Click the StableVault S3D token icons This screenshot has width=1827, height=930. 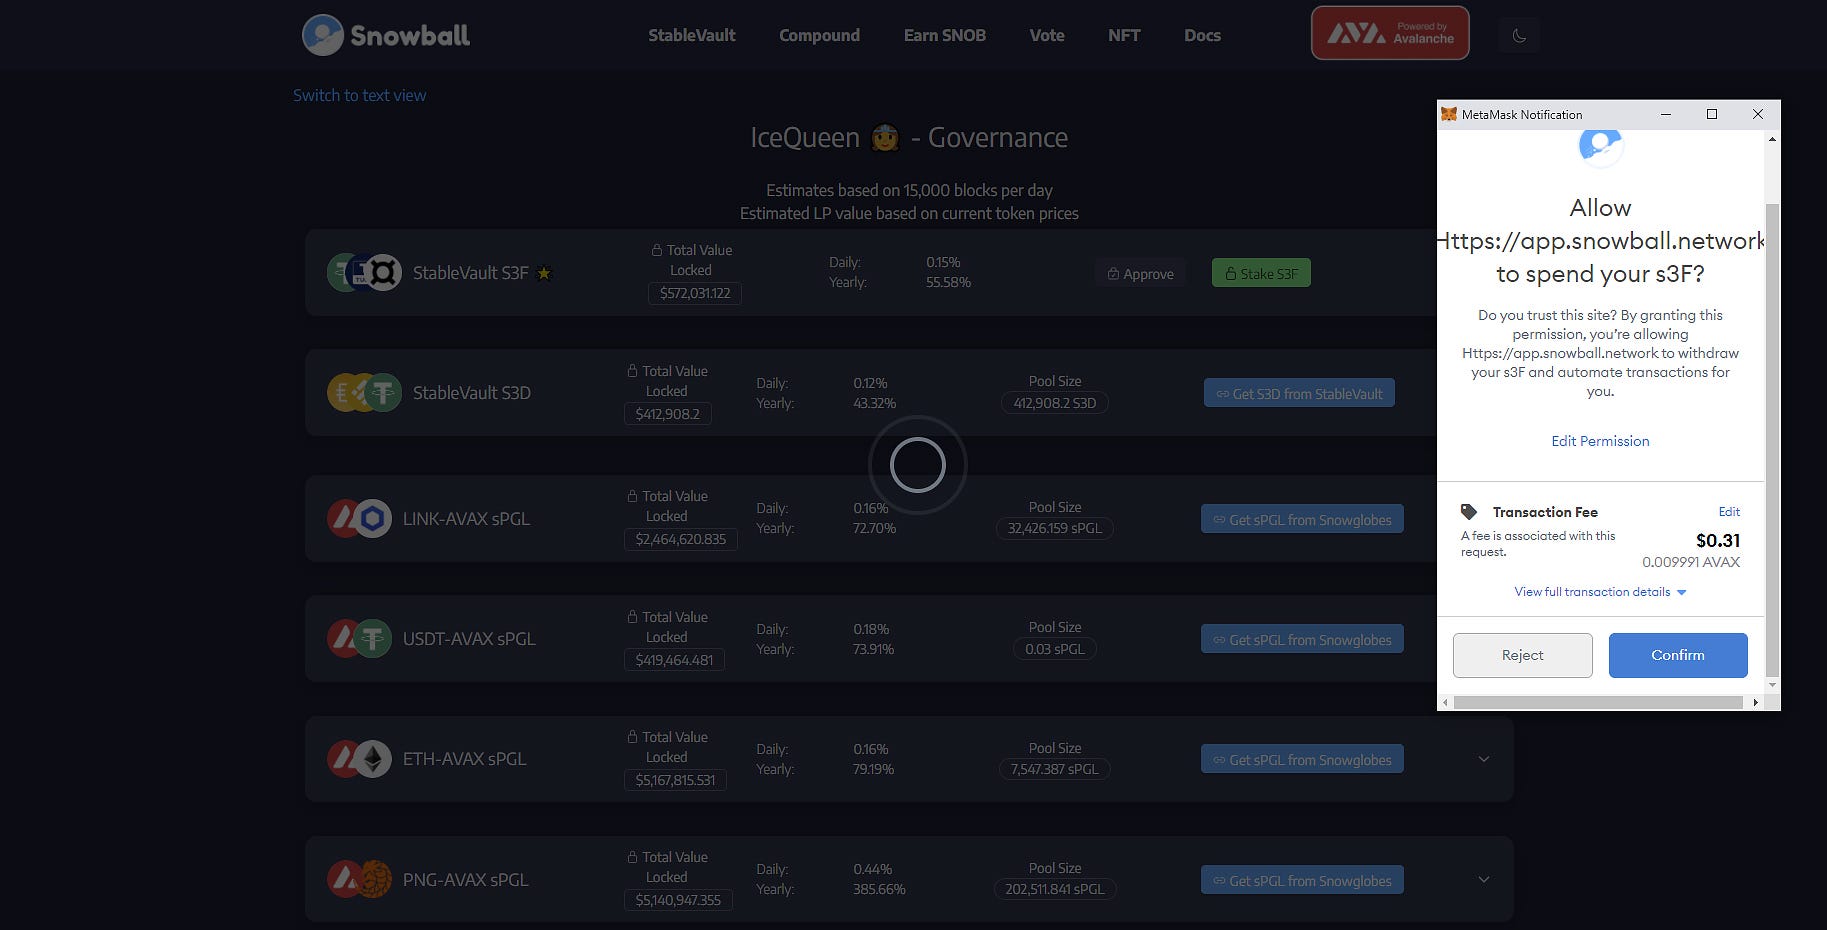click(x=365, y=393)
